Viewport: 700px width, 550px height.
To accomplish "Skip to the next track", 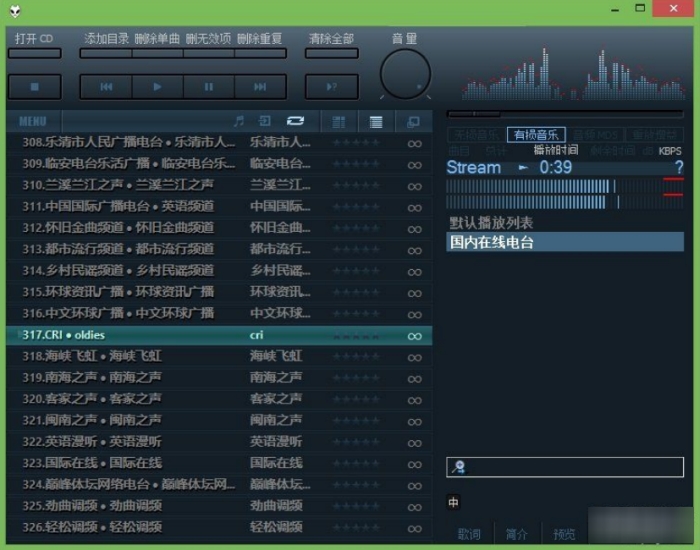I will pos(260,87).
